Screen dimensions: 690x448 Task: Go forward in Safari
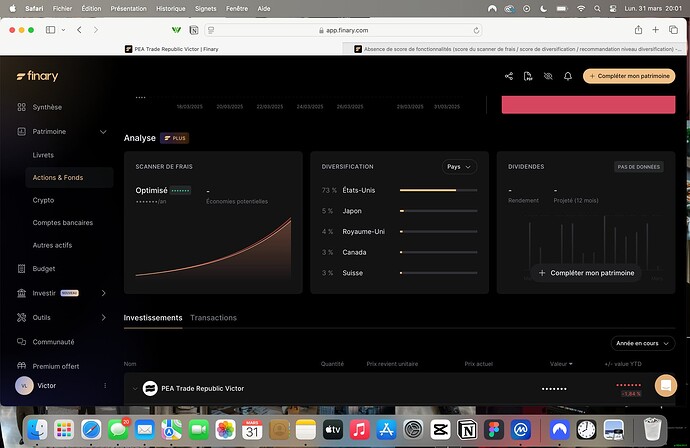point(95,30)
